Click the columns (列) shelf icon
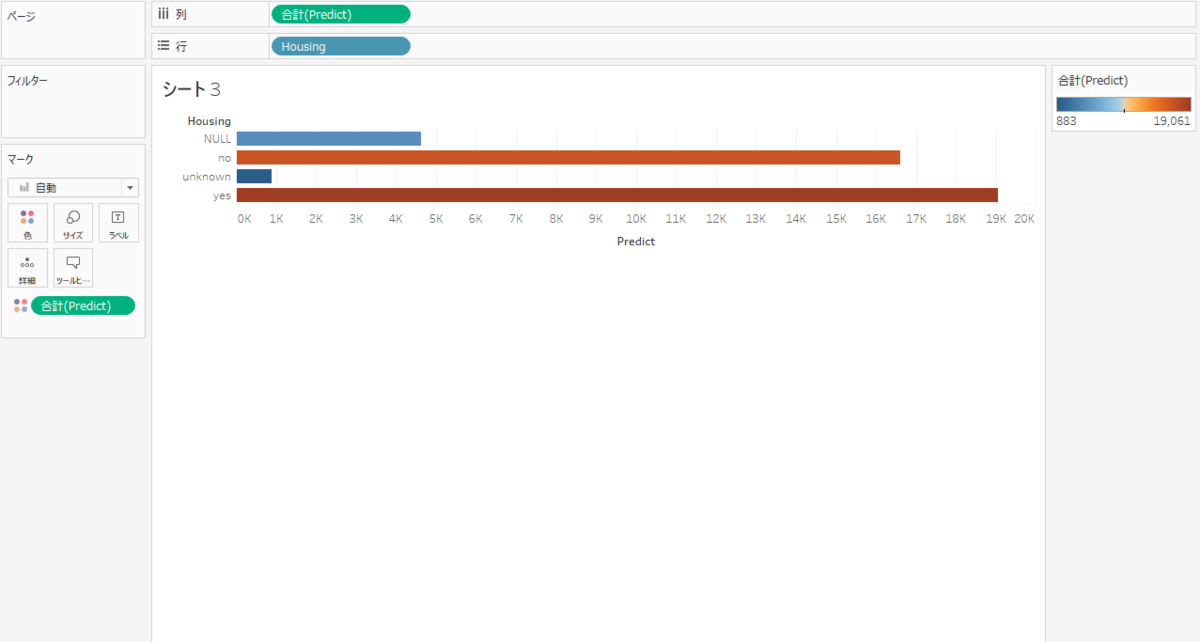The height and width of the screenshot is (642, 1200). [163, 14]
